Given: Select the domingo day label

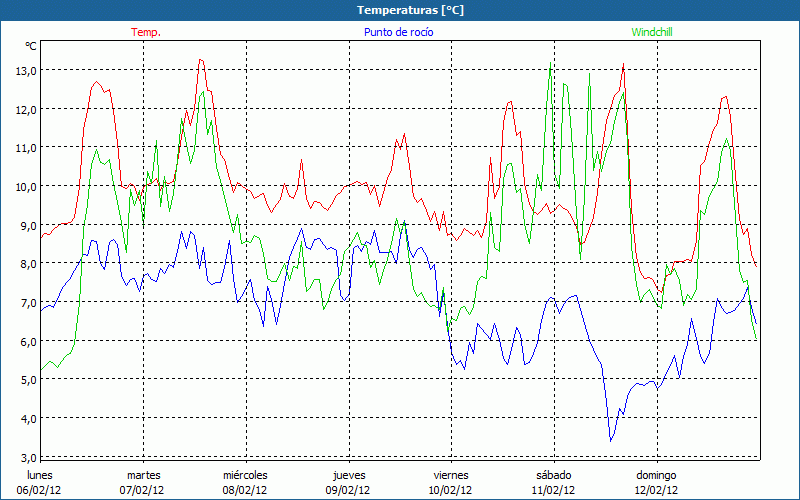Looking at the screenshot, I should pos(656,475).
